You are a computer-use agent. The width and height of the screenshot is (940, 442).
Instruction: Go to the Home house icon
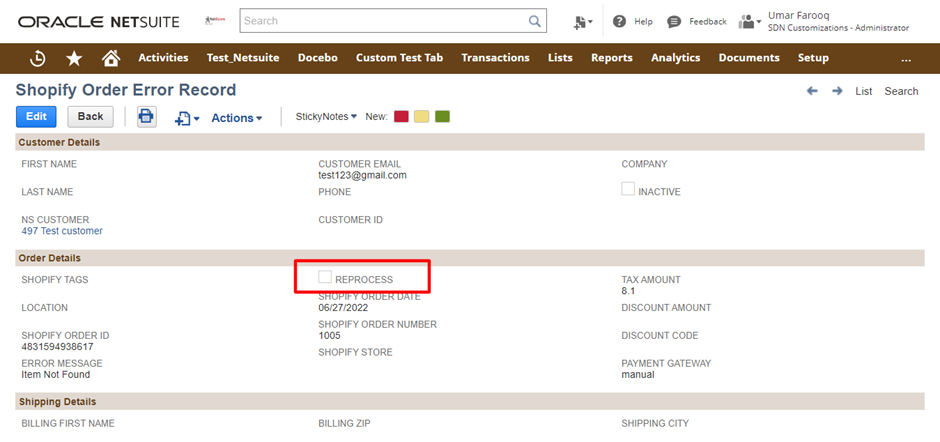(x=111, y=58)
